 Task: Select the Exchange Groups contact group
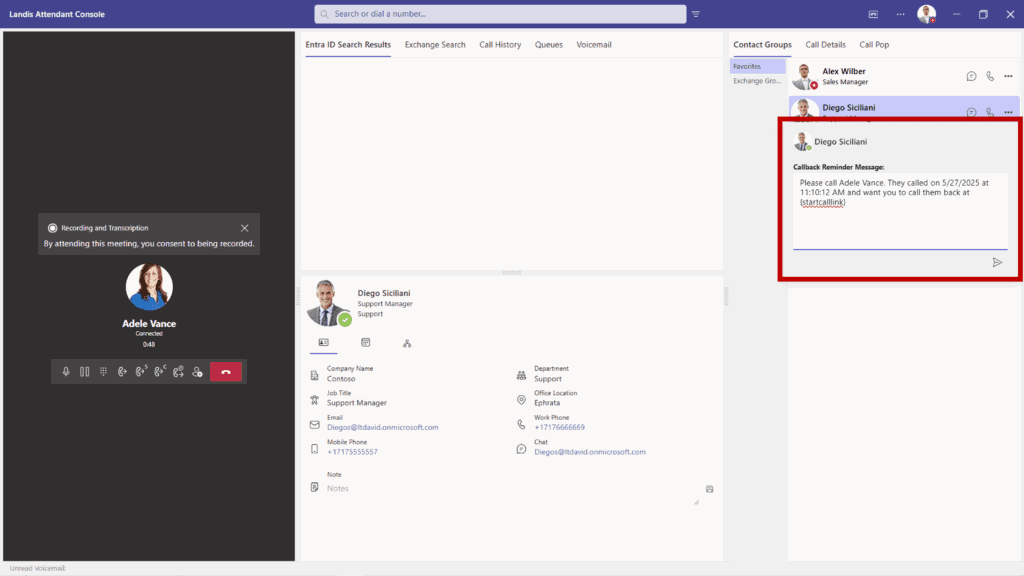pos(757,81)
